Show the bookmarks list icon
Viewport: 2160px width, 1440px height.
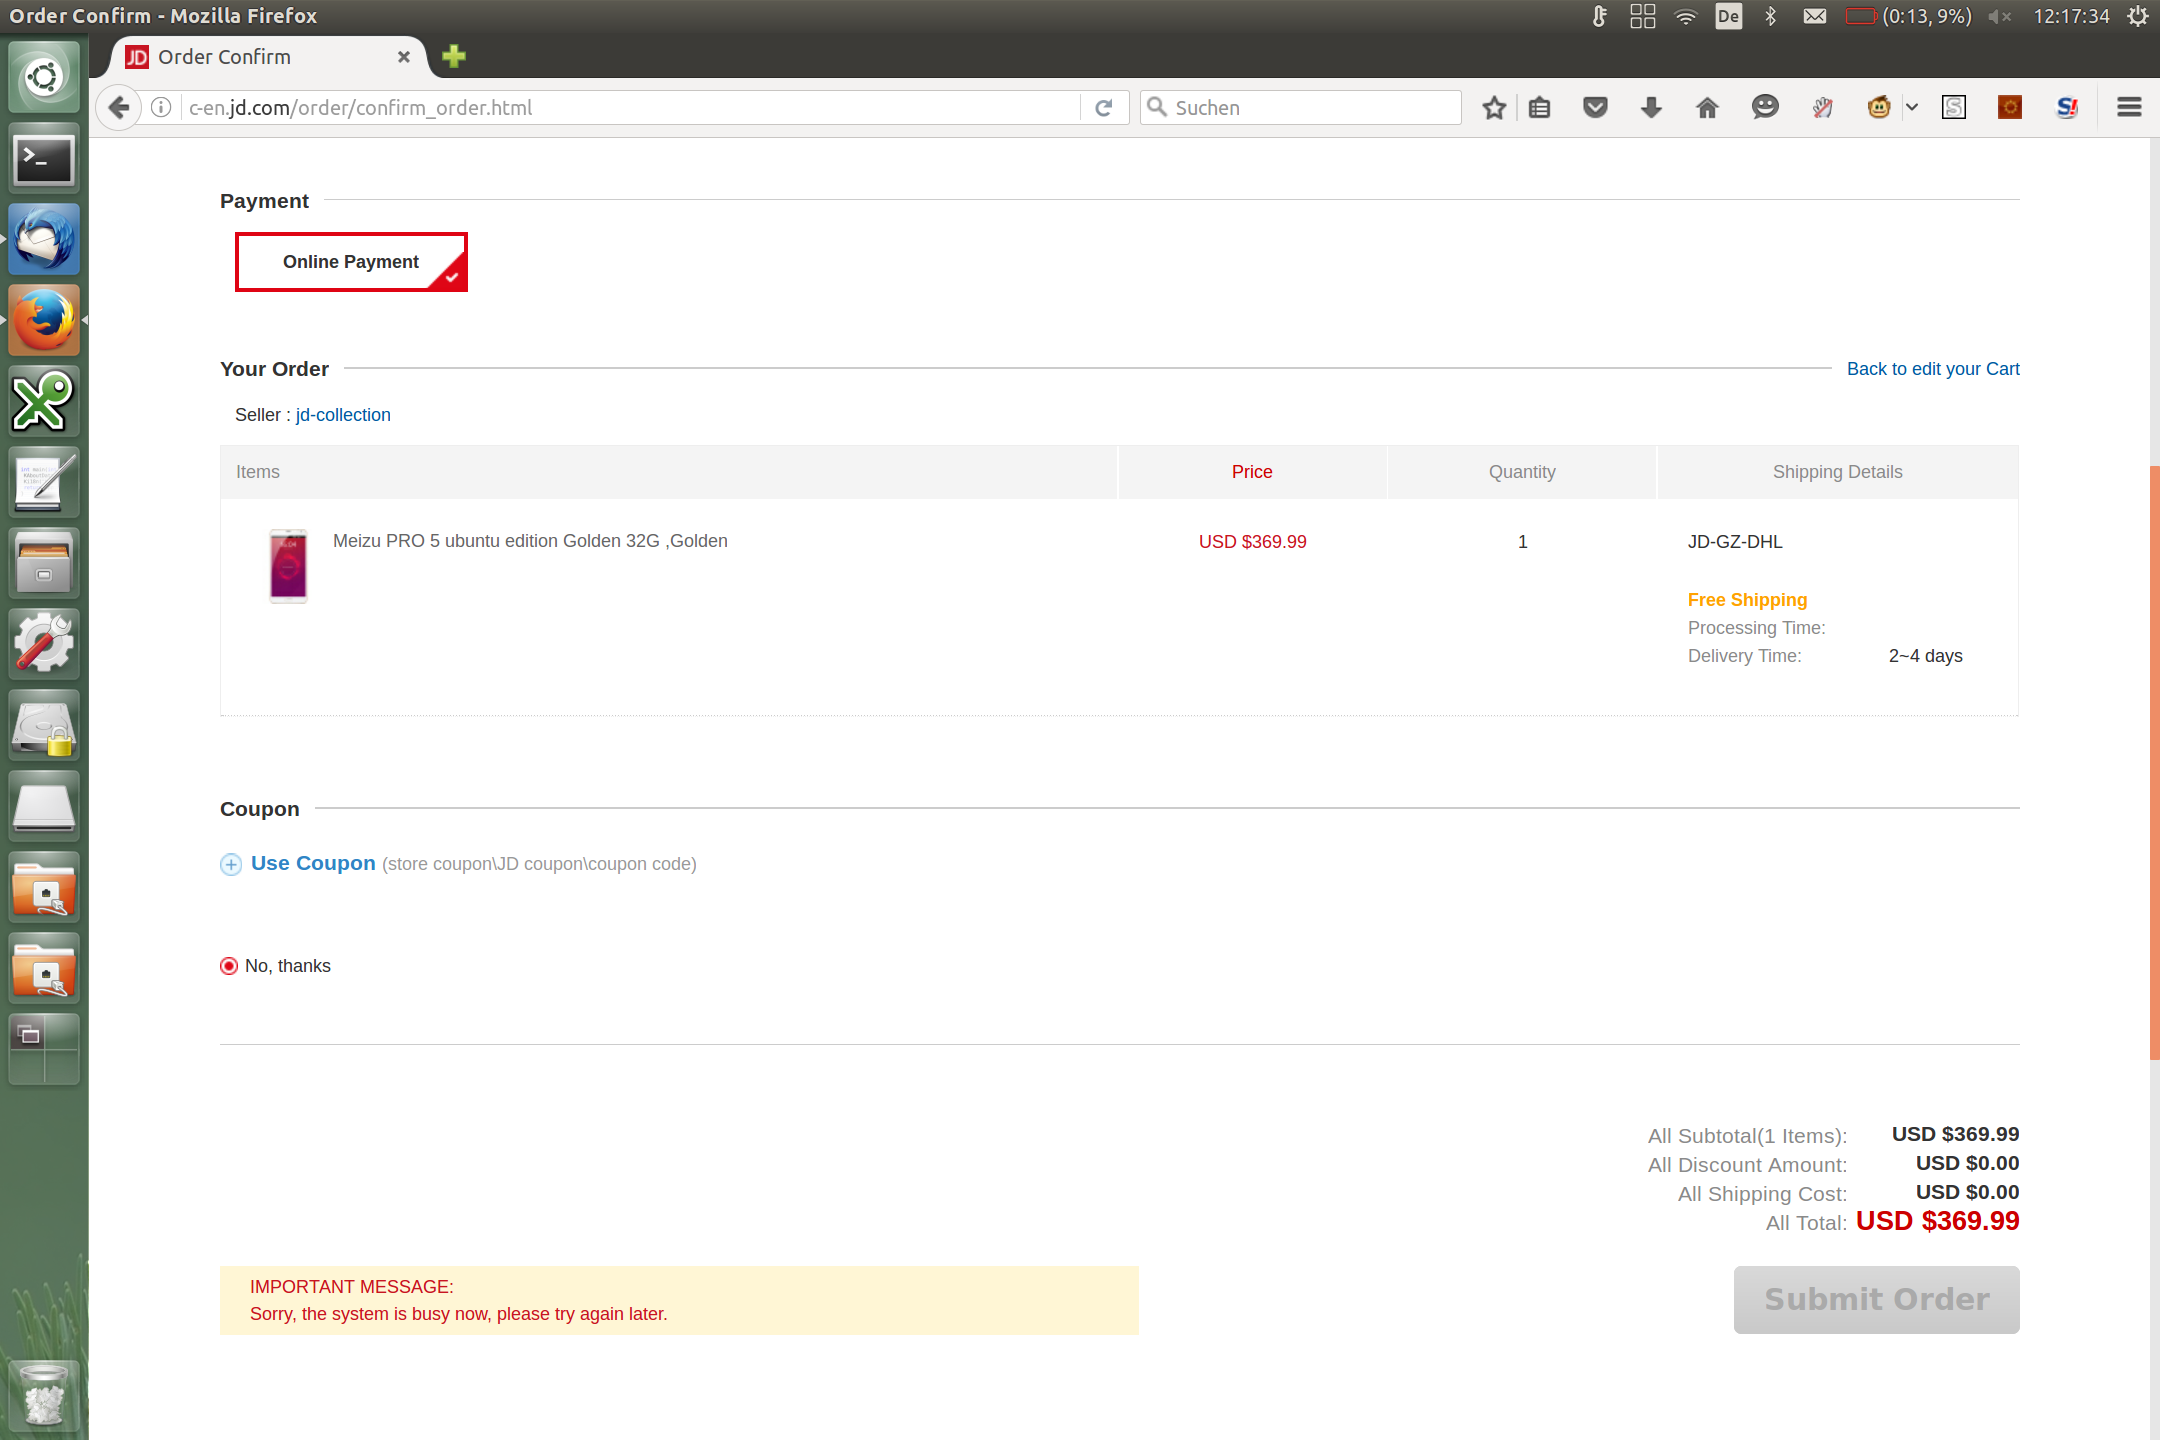[1540, 108]
